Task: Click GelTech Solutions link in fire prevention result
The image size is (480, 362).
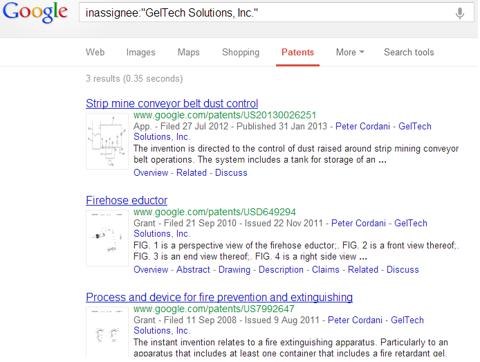Action: 407,320
